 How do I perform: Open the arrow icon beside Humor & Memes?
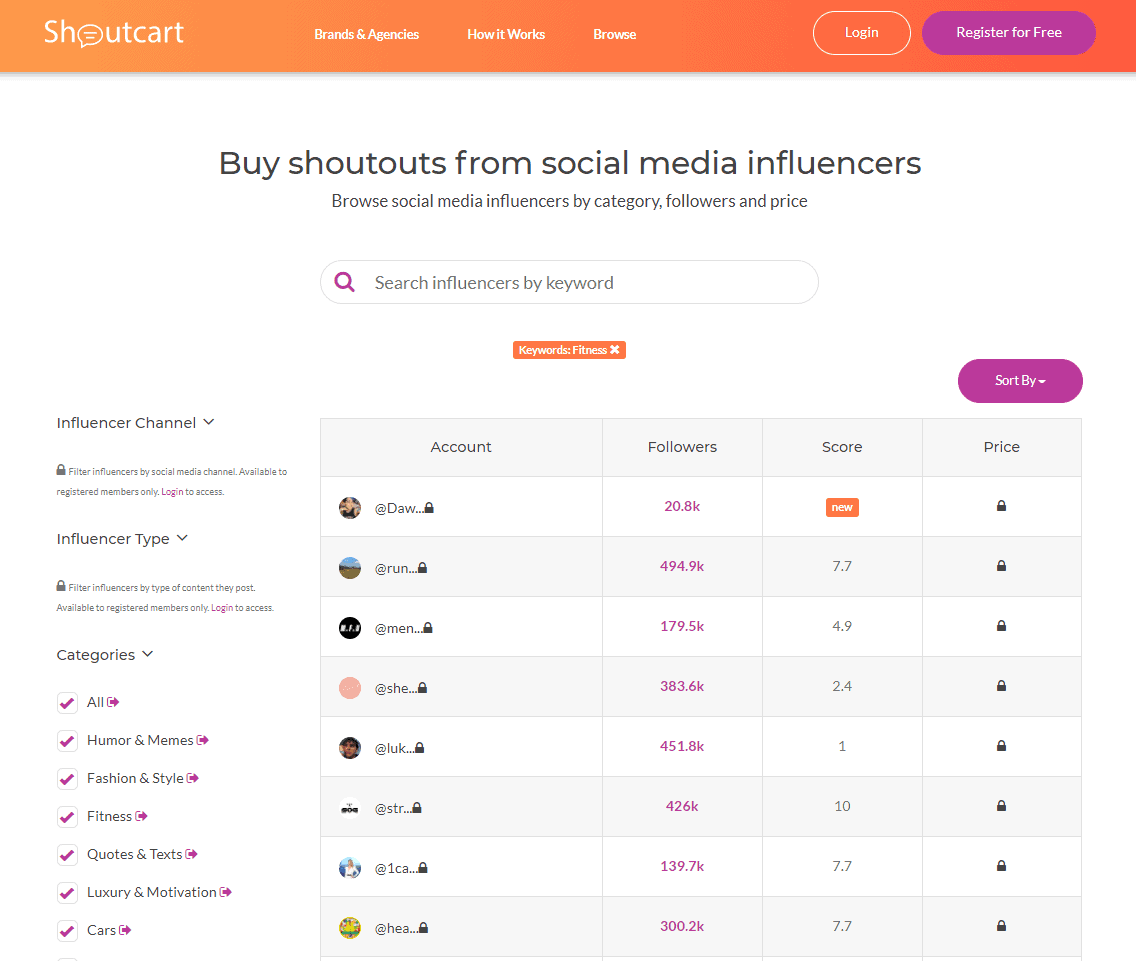pos(203,740)
